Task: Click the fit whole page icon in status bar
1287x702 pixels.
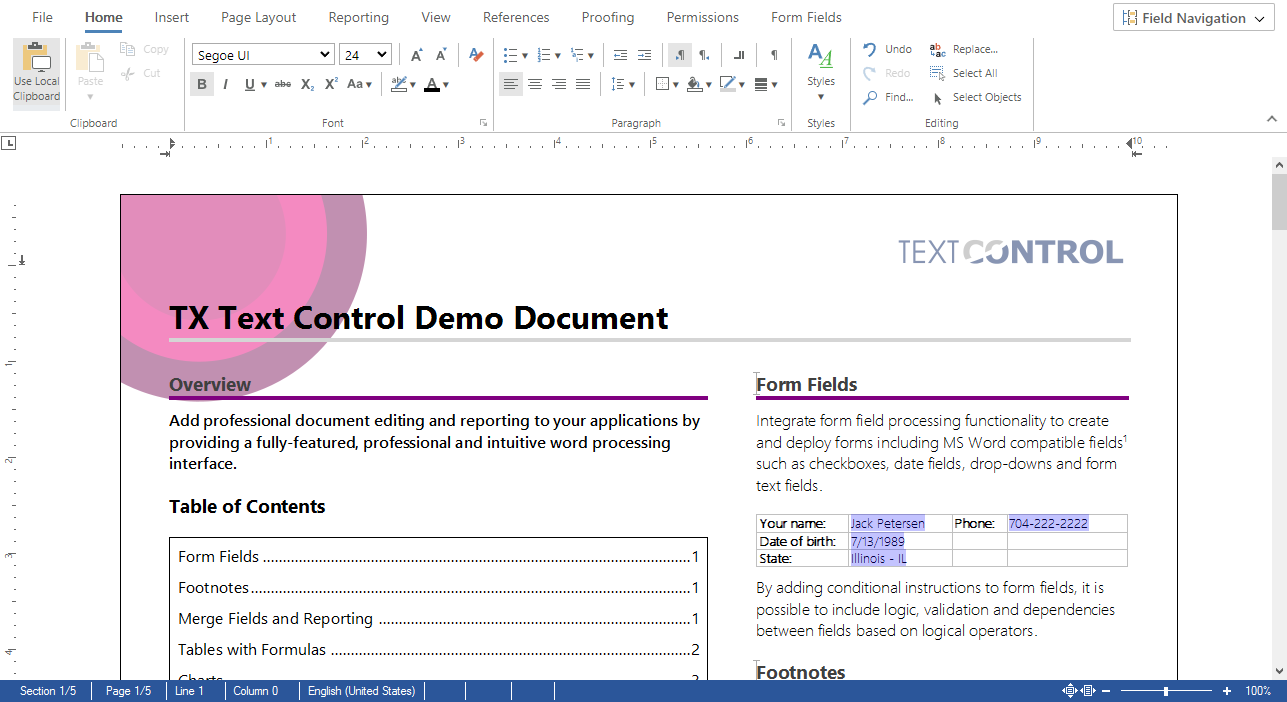Action: click(x=1070, y=691)
